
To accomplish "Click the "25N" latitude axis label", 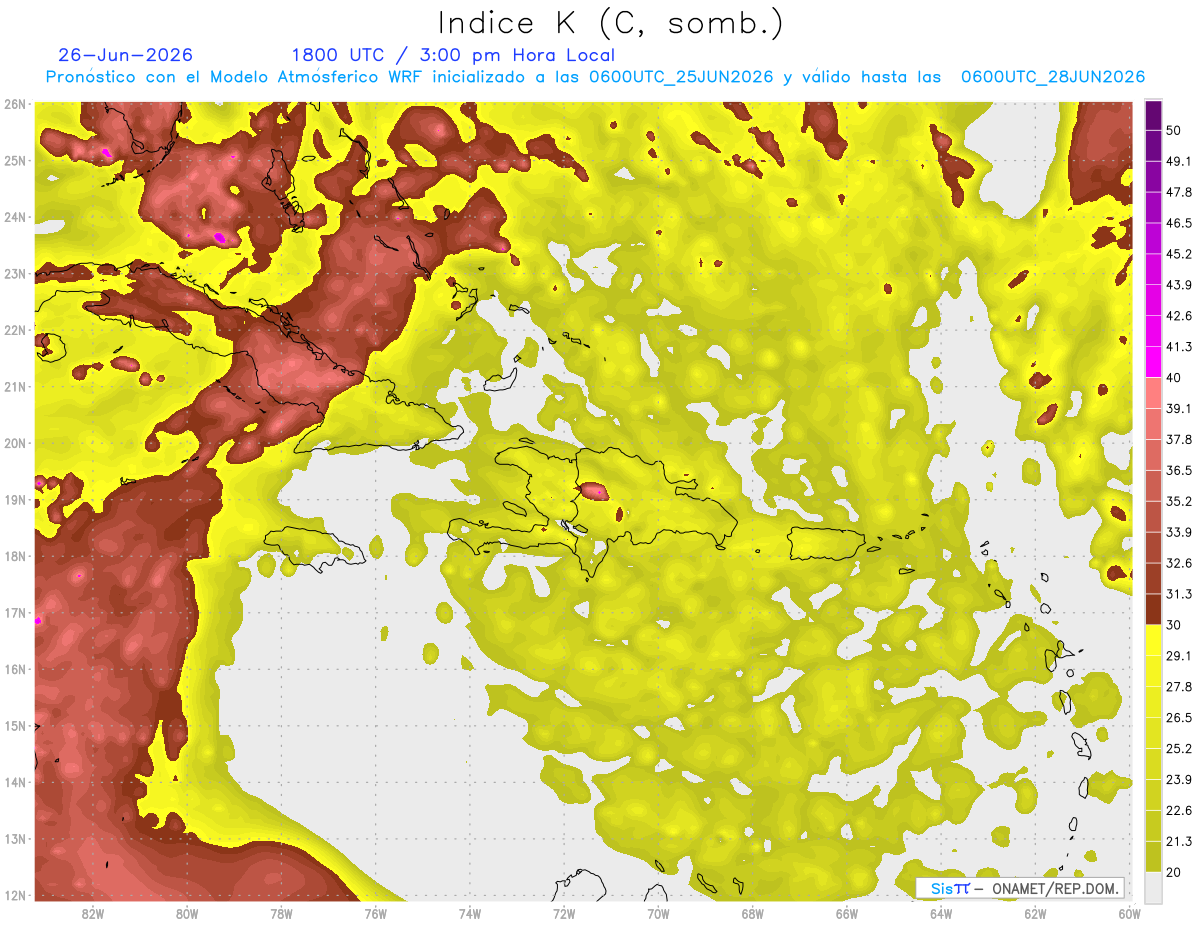I will 16,160.
